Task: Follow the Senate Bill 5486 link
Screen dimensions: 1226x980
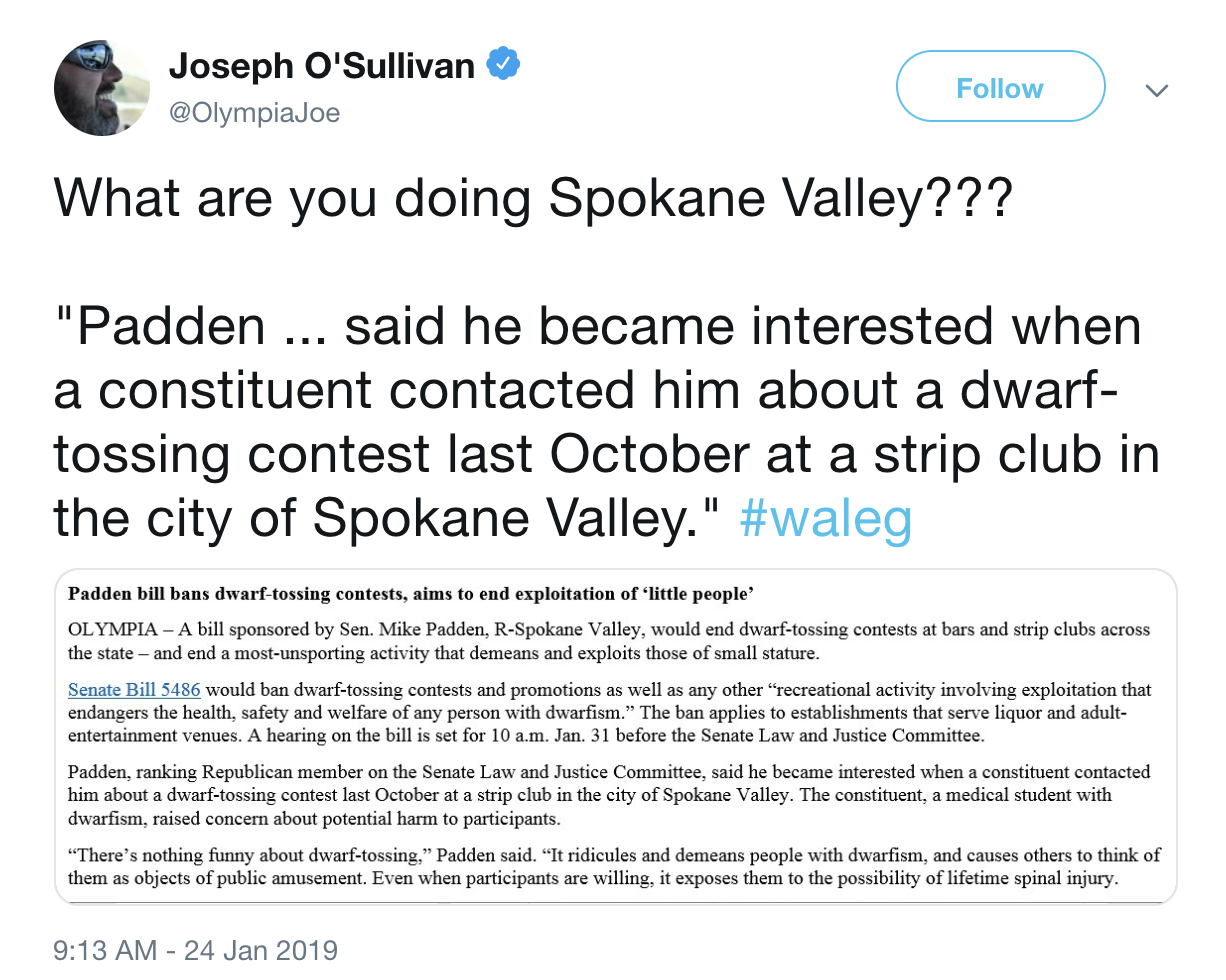Action: [134, 690]
